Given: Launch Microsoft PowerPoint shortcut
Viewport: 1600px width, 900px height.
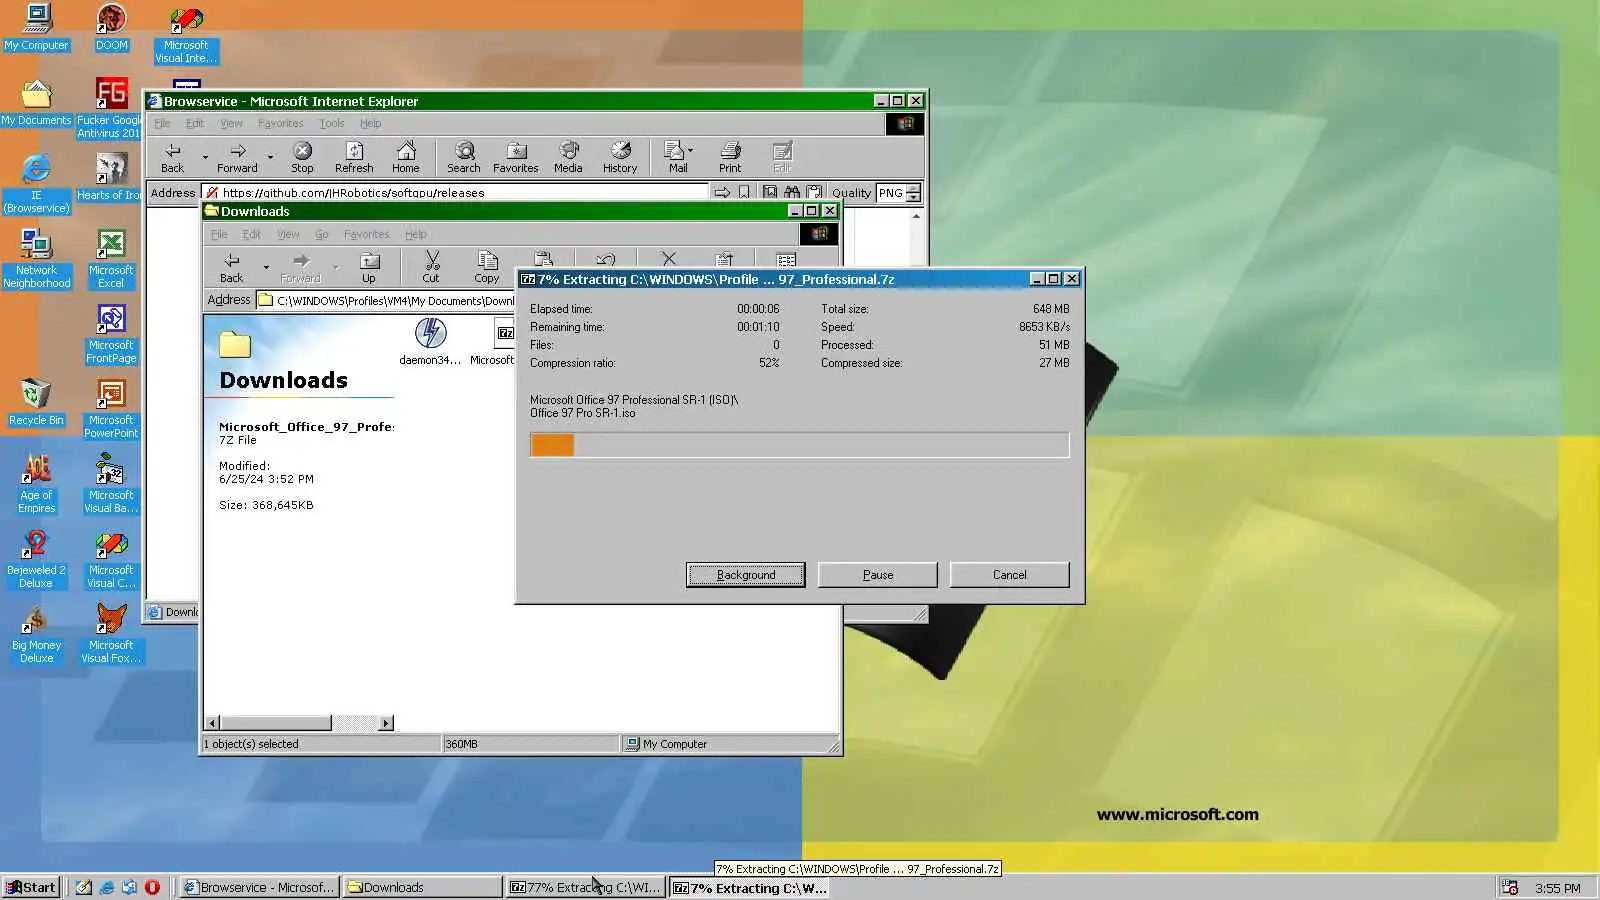Looking at the screenshot, I should (x=111, y=409).
